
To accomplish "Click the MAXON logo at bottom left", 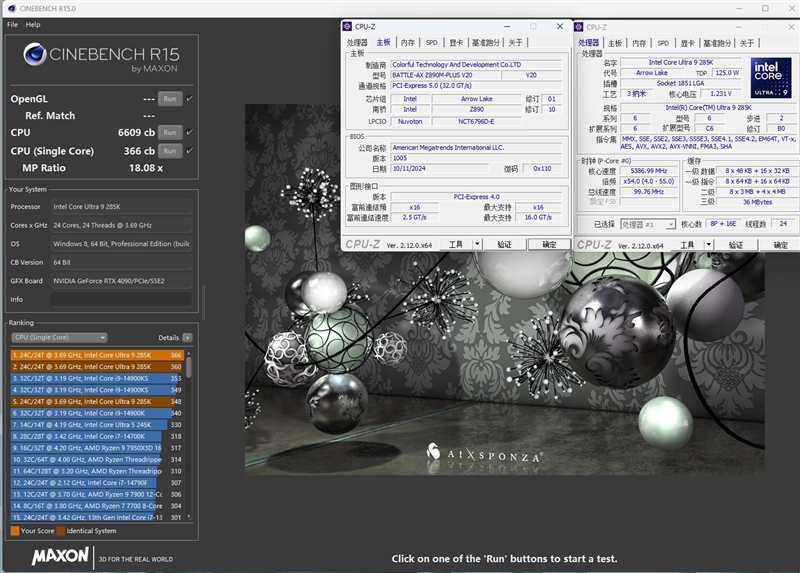I will [60, 557].
